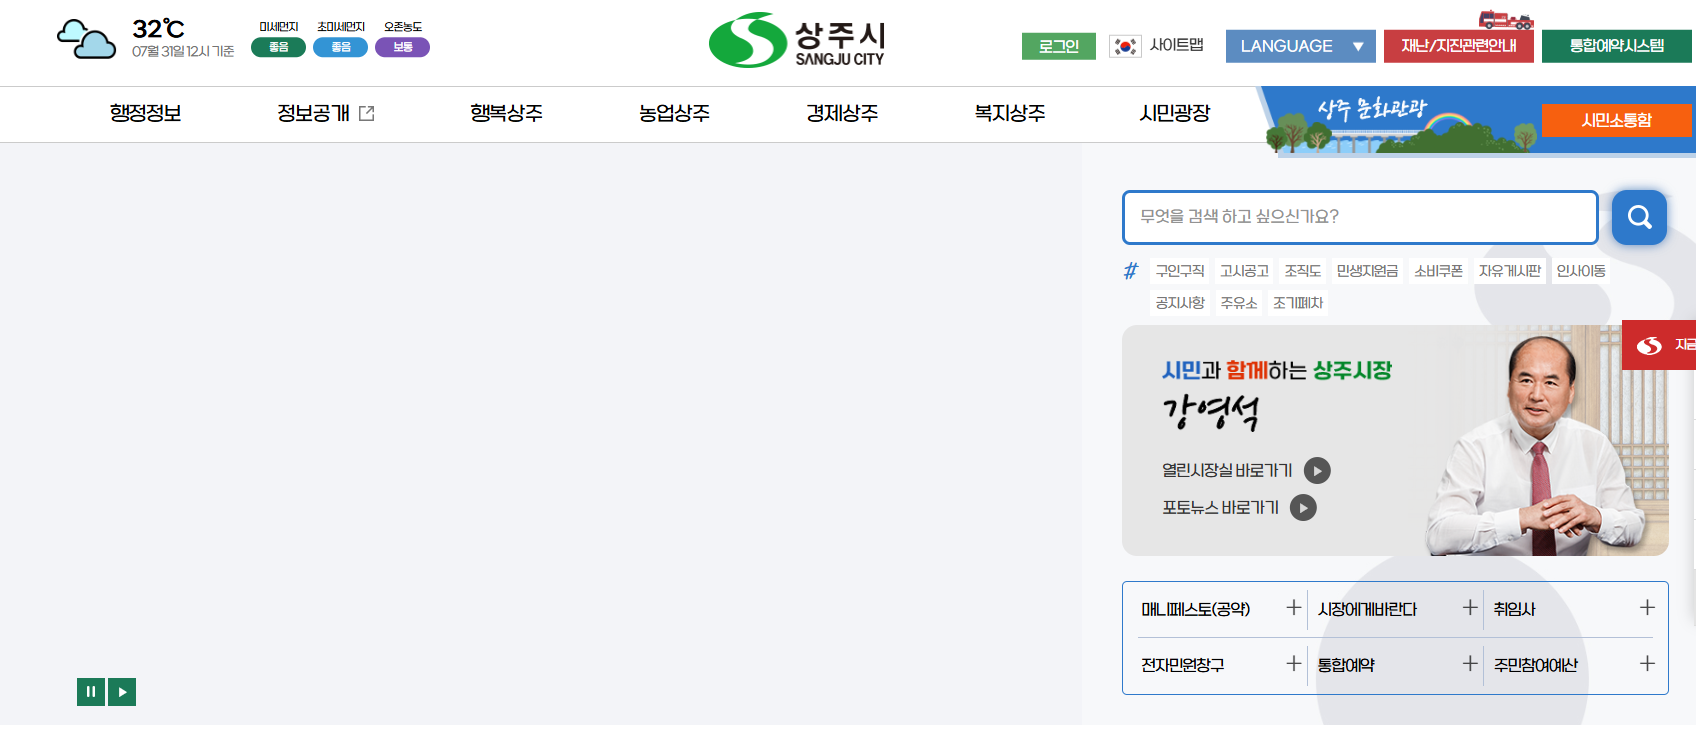Click play arrow next to 열린시장실 바로가기
Screen dimensions: 1696x729
coord(1317,471)
